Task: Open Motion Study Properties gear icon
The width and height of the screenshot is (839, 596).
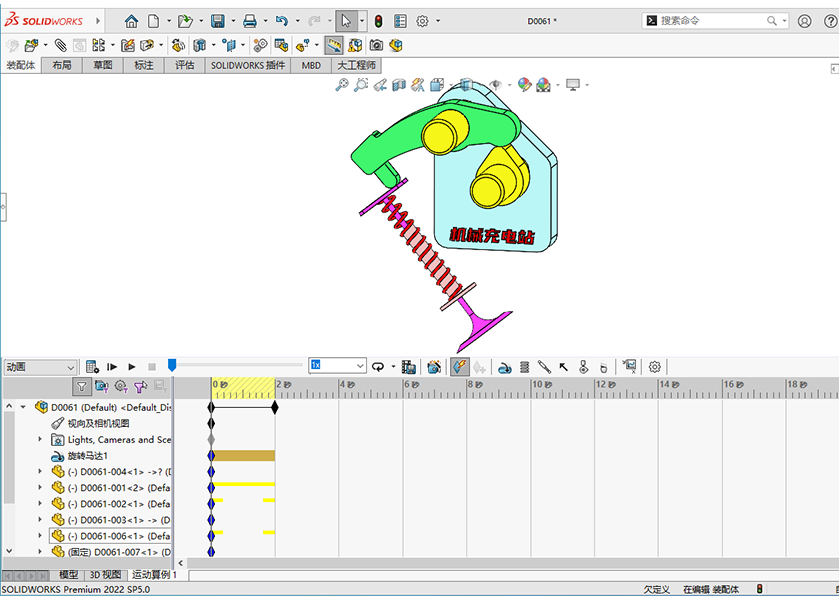Action: pyautogui.click(x=655, y=367)
